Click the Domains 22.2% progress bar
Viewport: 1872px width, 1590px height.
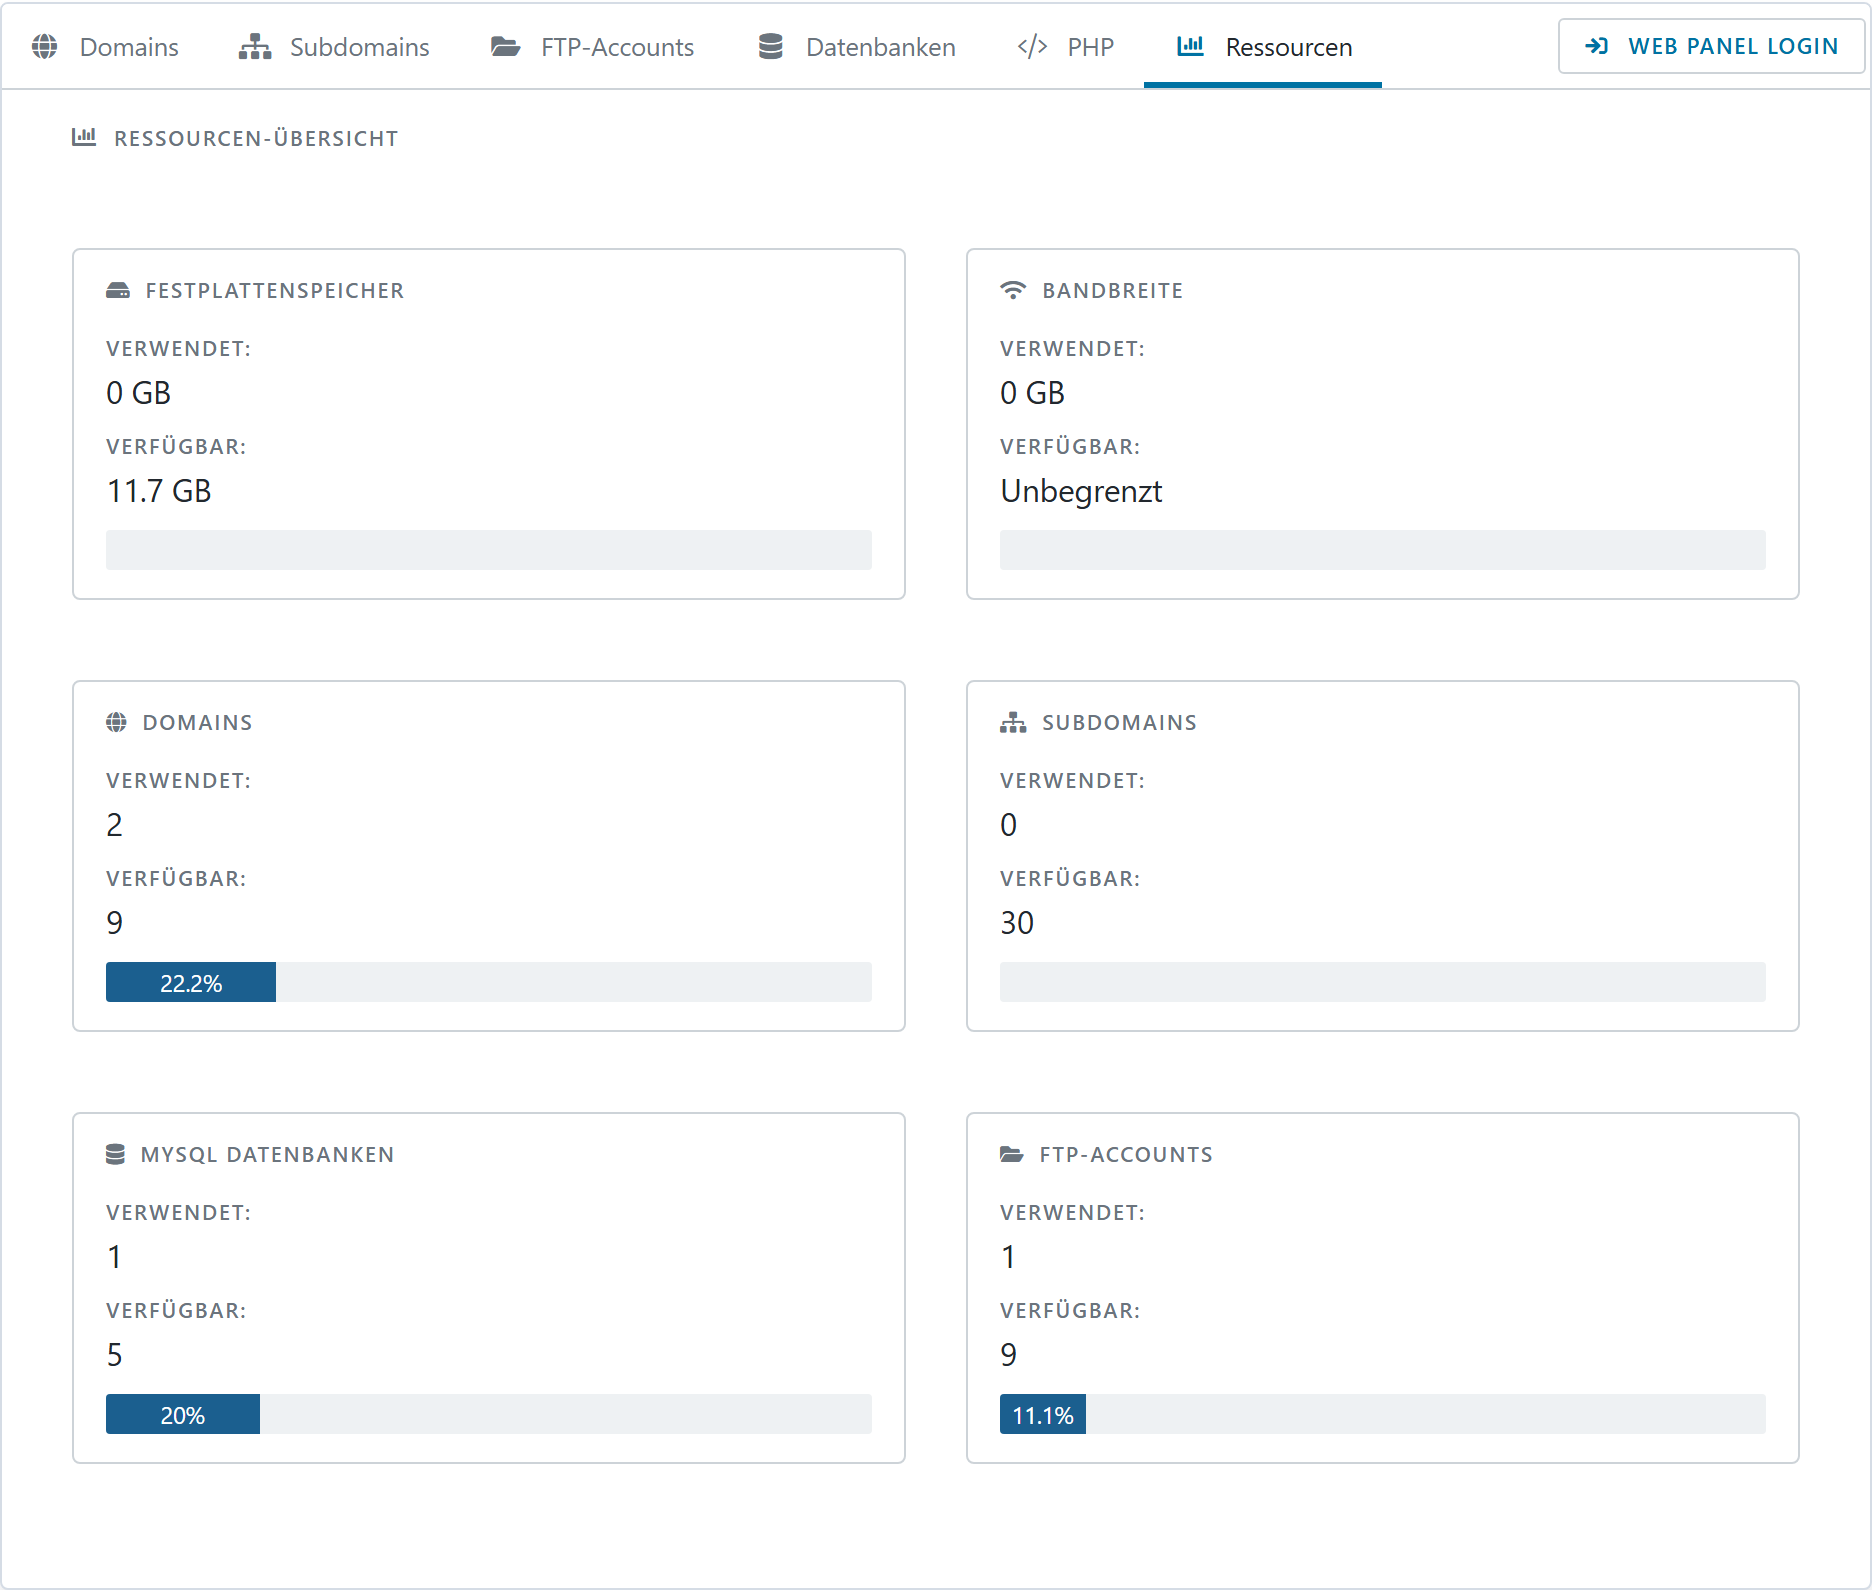(489, 982)
